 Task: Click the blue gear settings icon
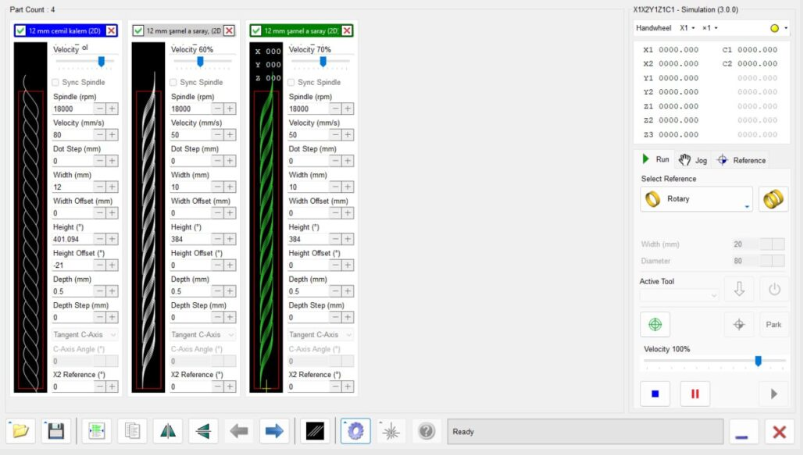(355, 431)
